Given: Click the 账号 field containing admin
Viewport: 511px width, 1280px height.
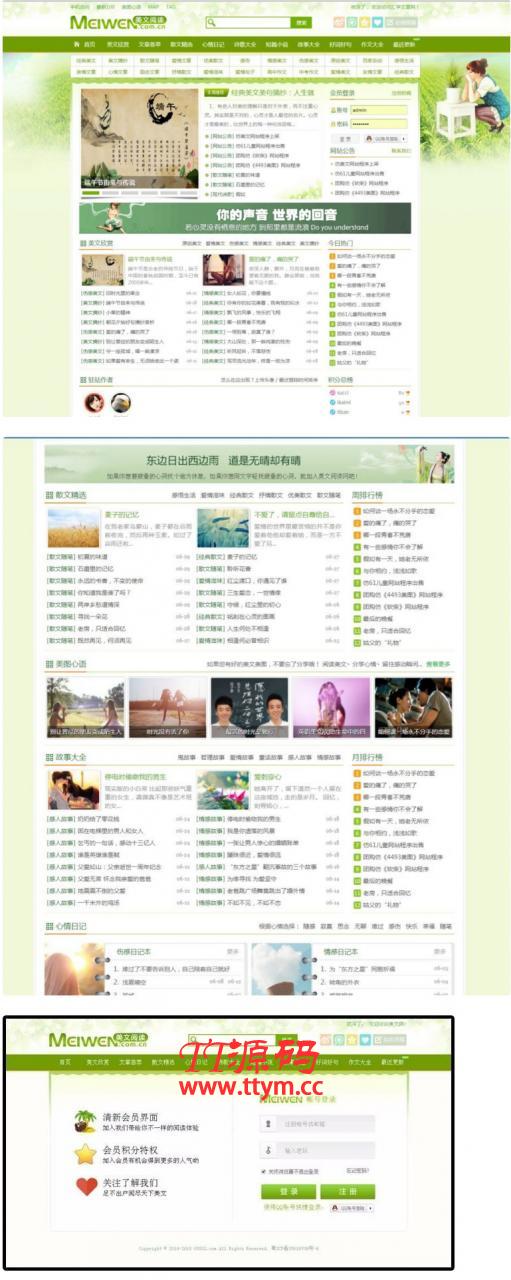Looking at the screenshot, I should (x=380, y=110).
